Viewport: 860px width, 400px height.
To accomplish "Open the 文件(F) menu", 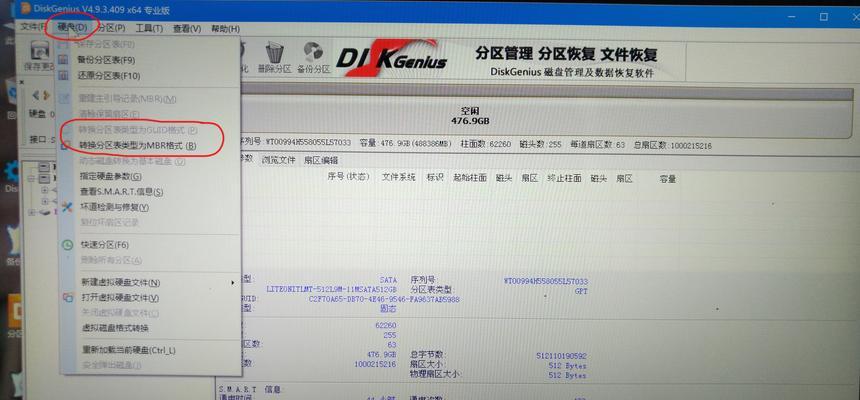I will point(34,27).
